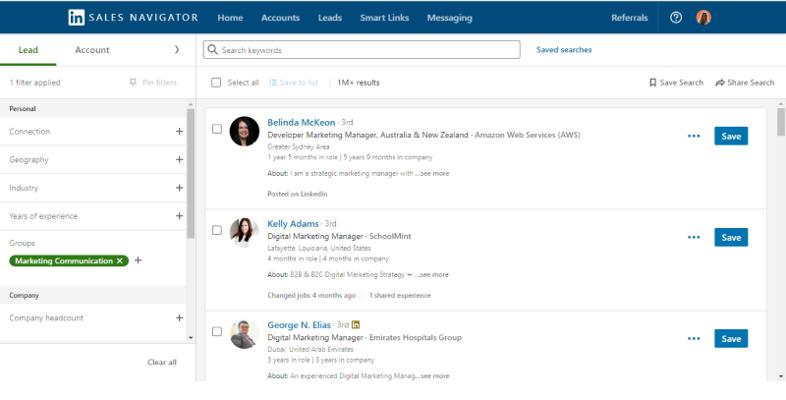Screen dimensions: 786x400
Task: Expand the Connection filter
Action: pos(179,131)
